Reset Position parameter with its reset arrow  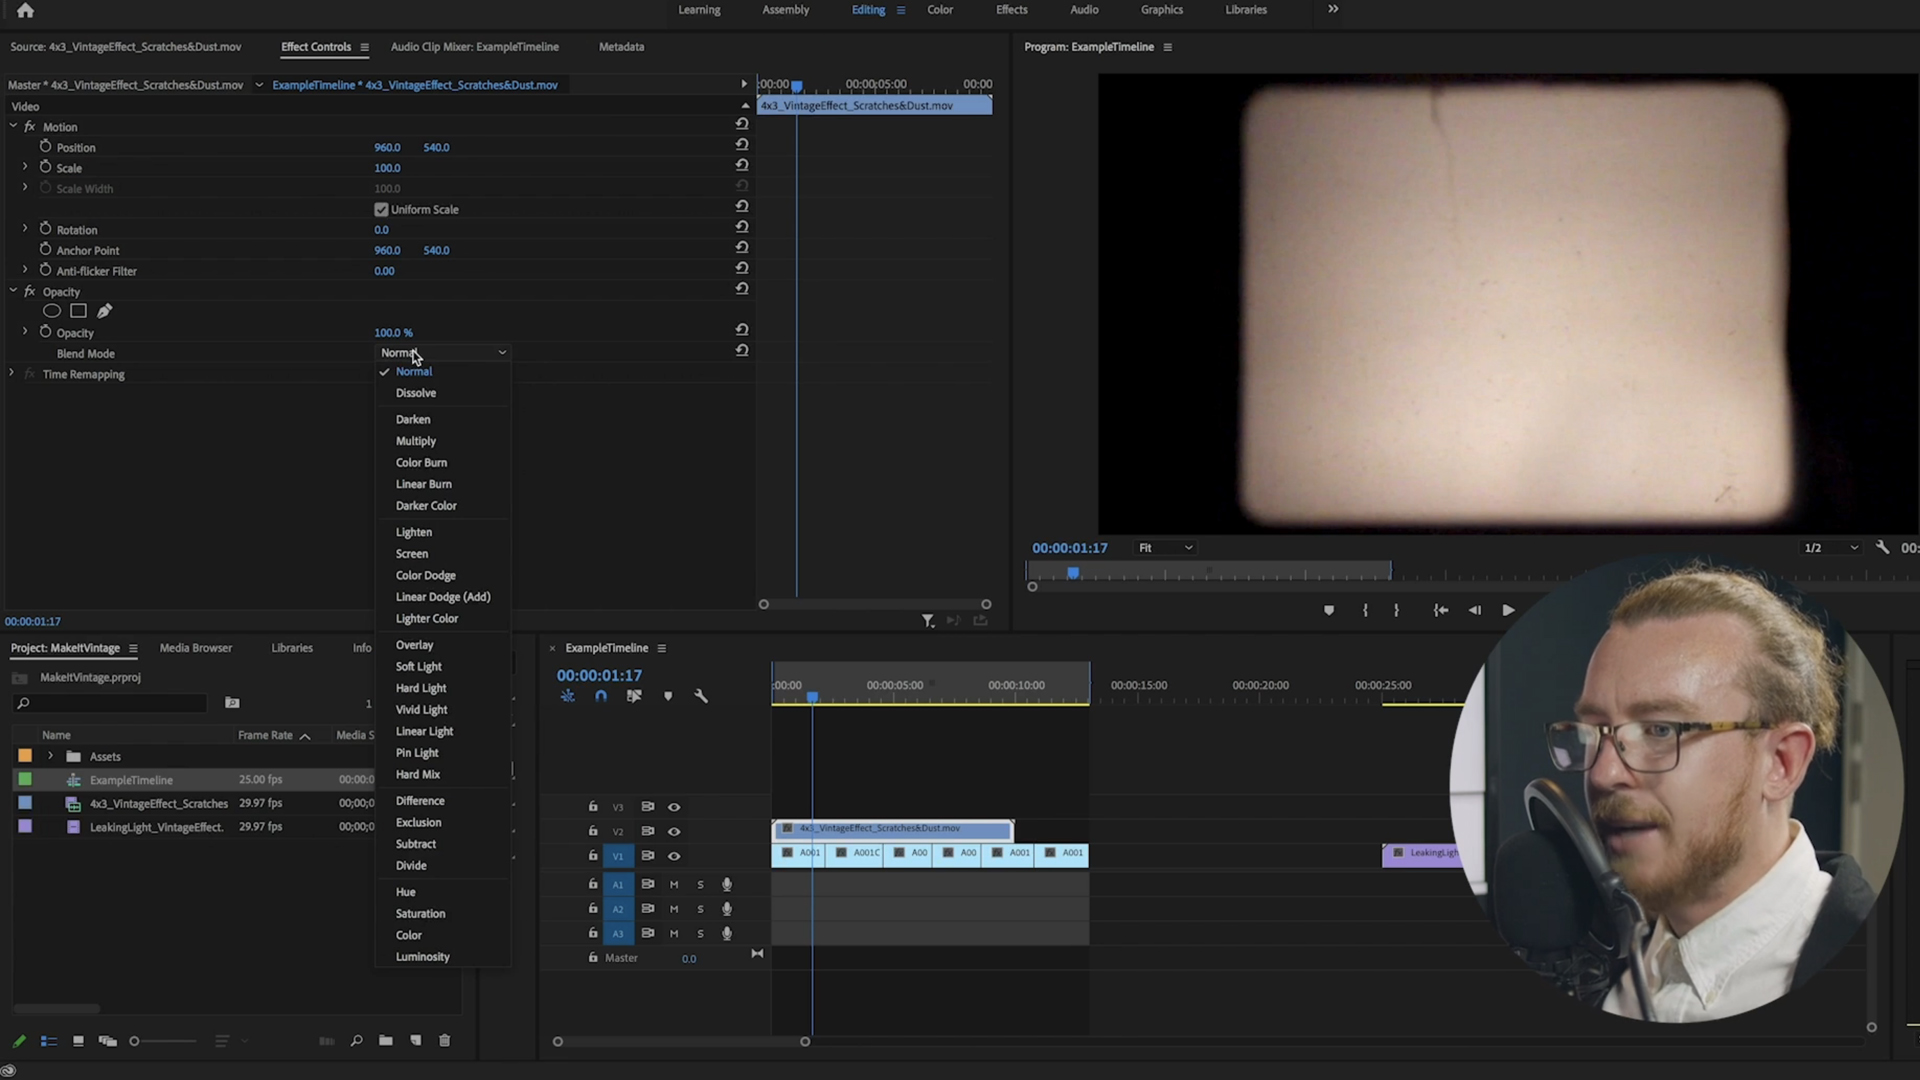(742, 144)
